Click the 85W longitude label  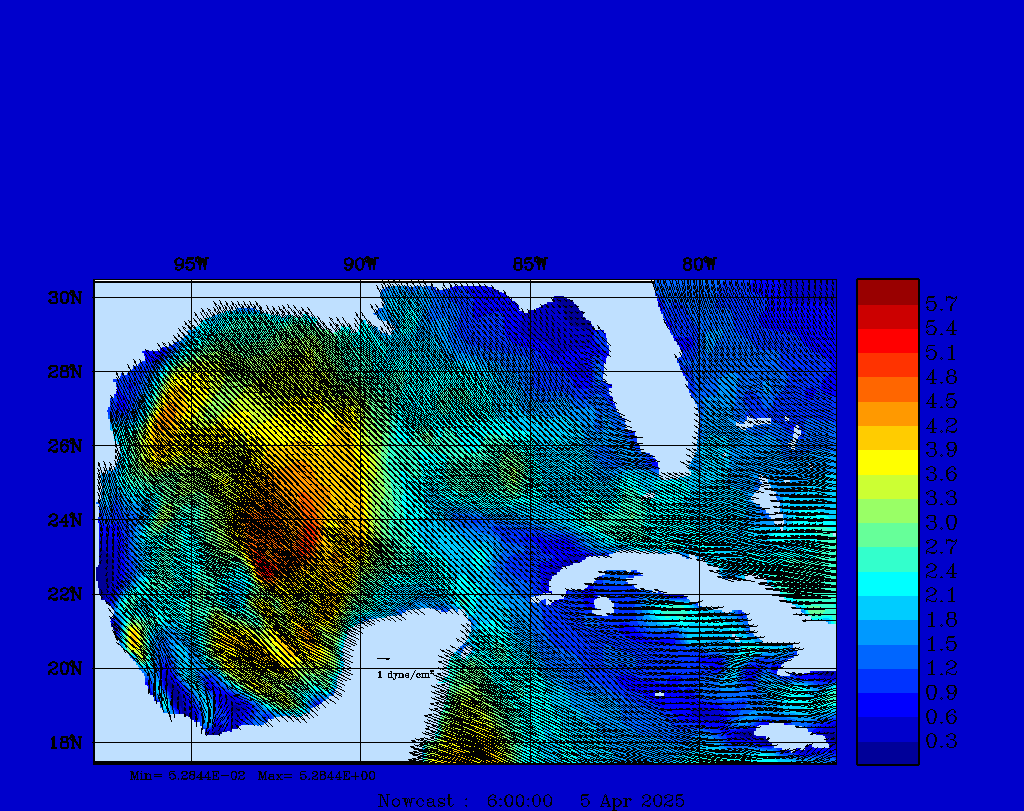click(x=530, y=264)
